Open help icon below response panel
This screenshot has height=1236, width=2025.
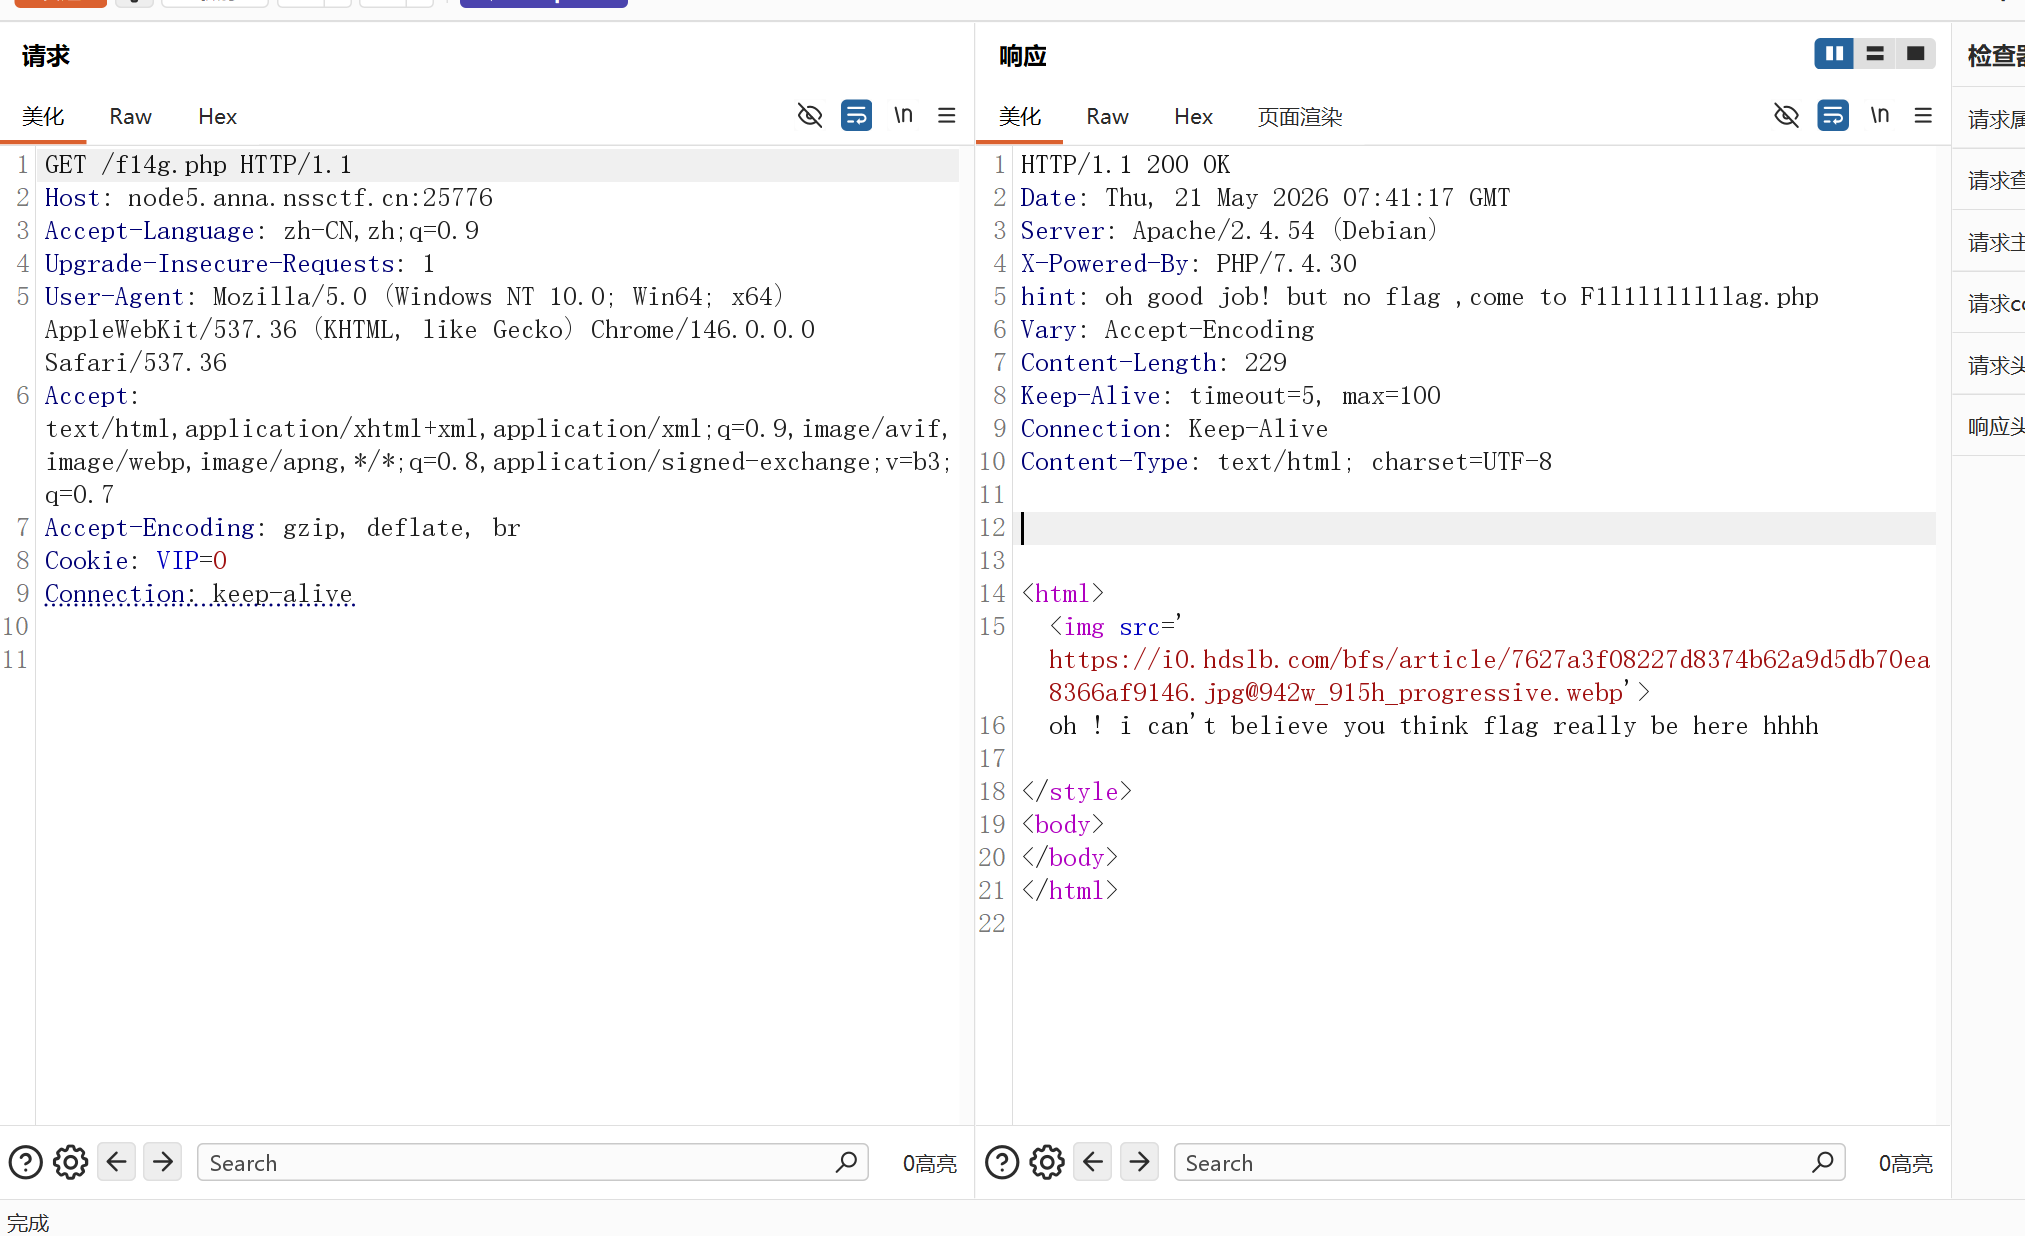(1002, 1162)
